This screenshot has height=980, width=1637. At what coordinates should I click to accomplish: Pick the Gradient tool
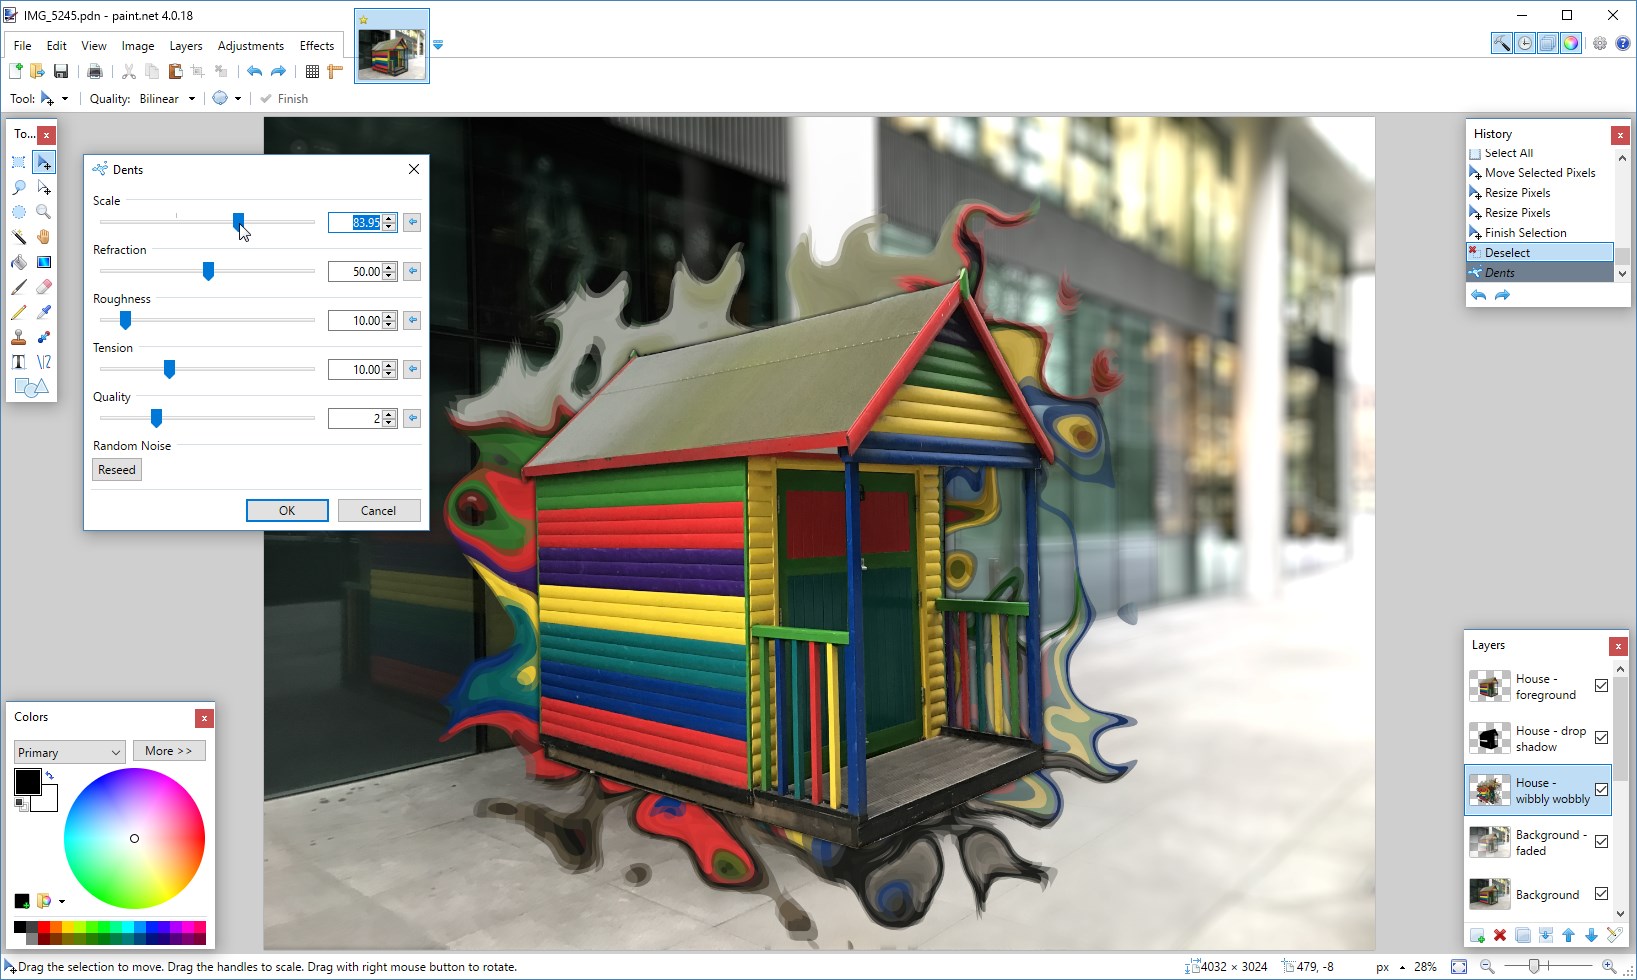pos(43,262)
